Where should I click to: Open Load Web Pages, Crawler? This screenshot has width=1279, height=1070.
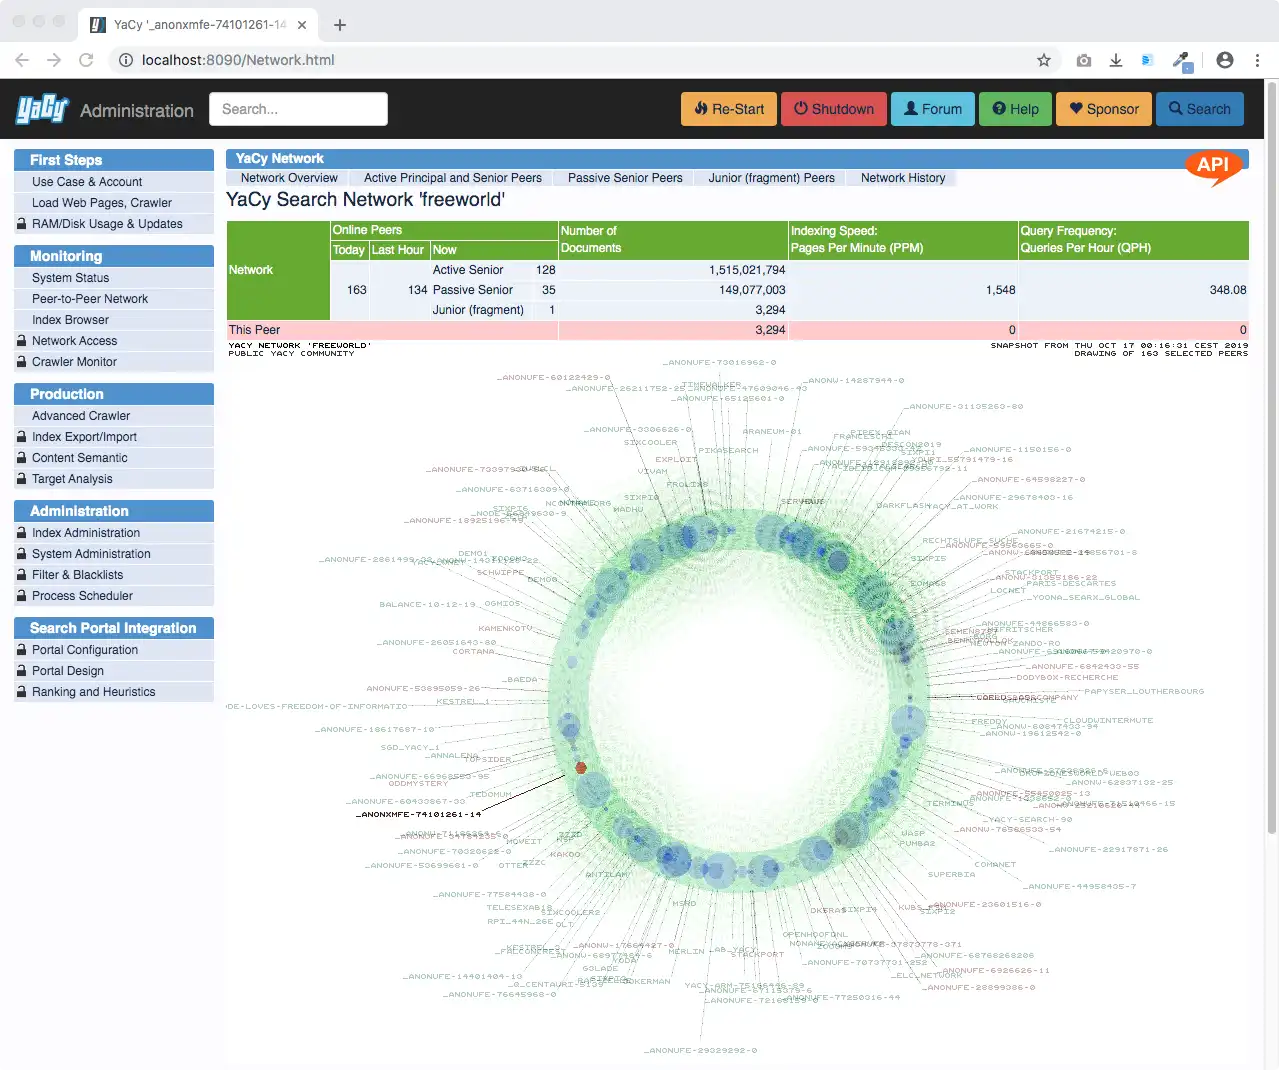[x=102, y=203]
